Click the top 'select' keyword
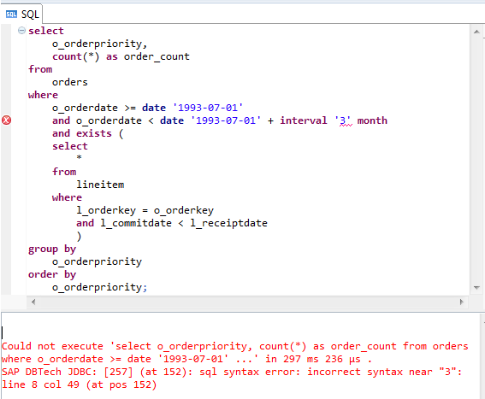This screenshot has width=485, height=399. pyautogui.click(x=46, y=31)
